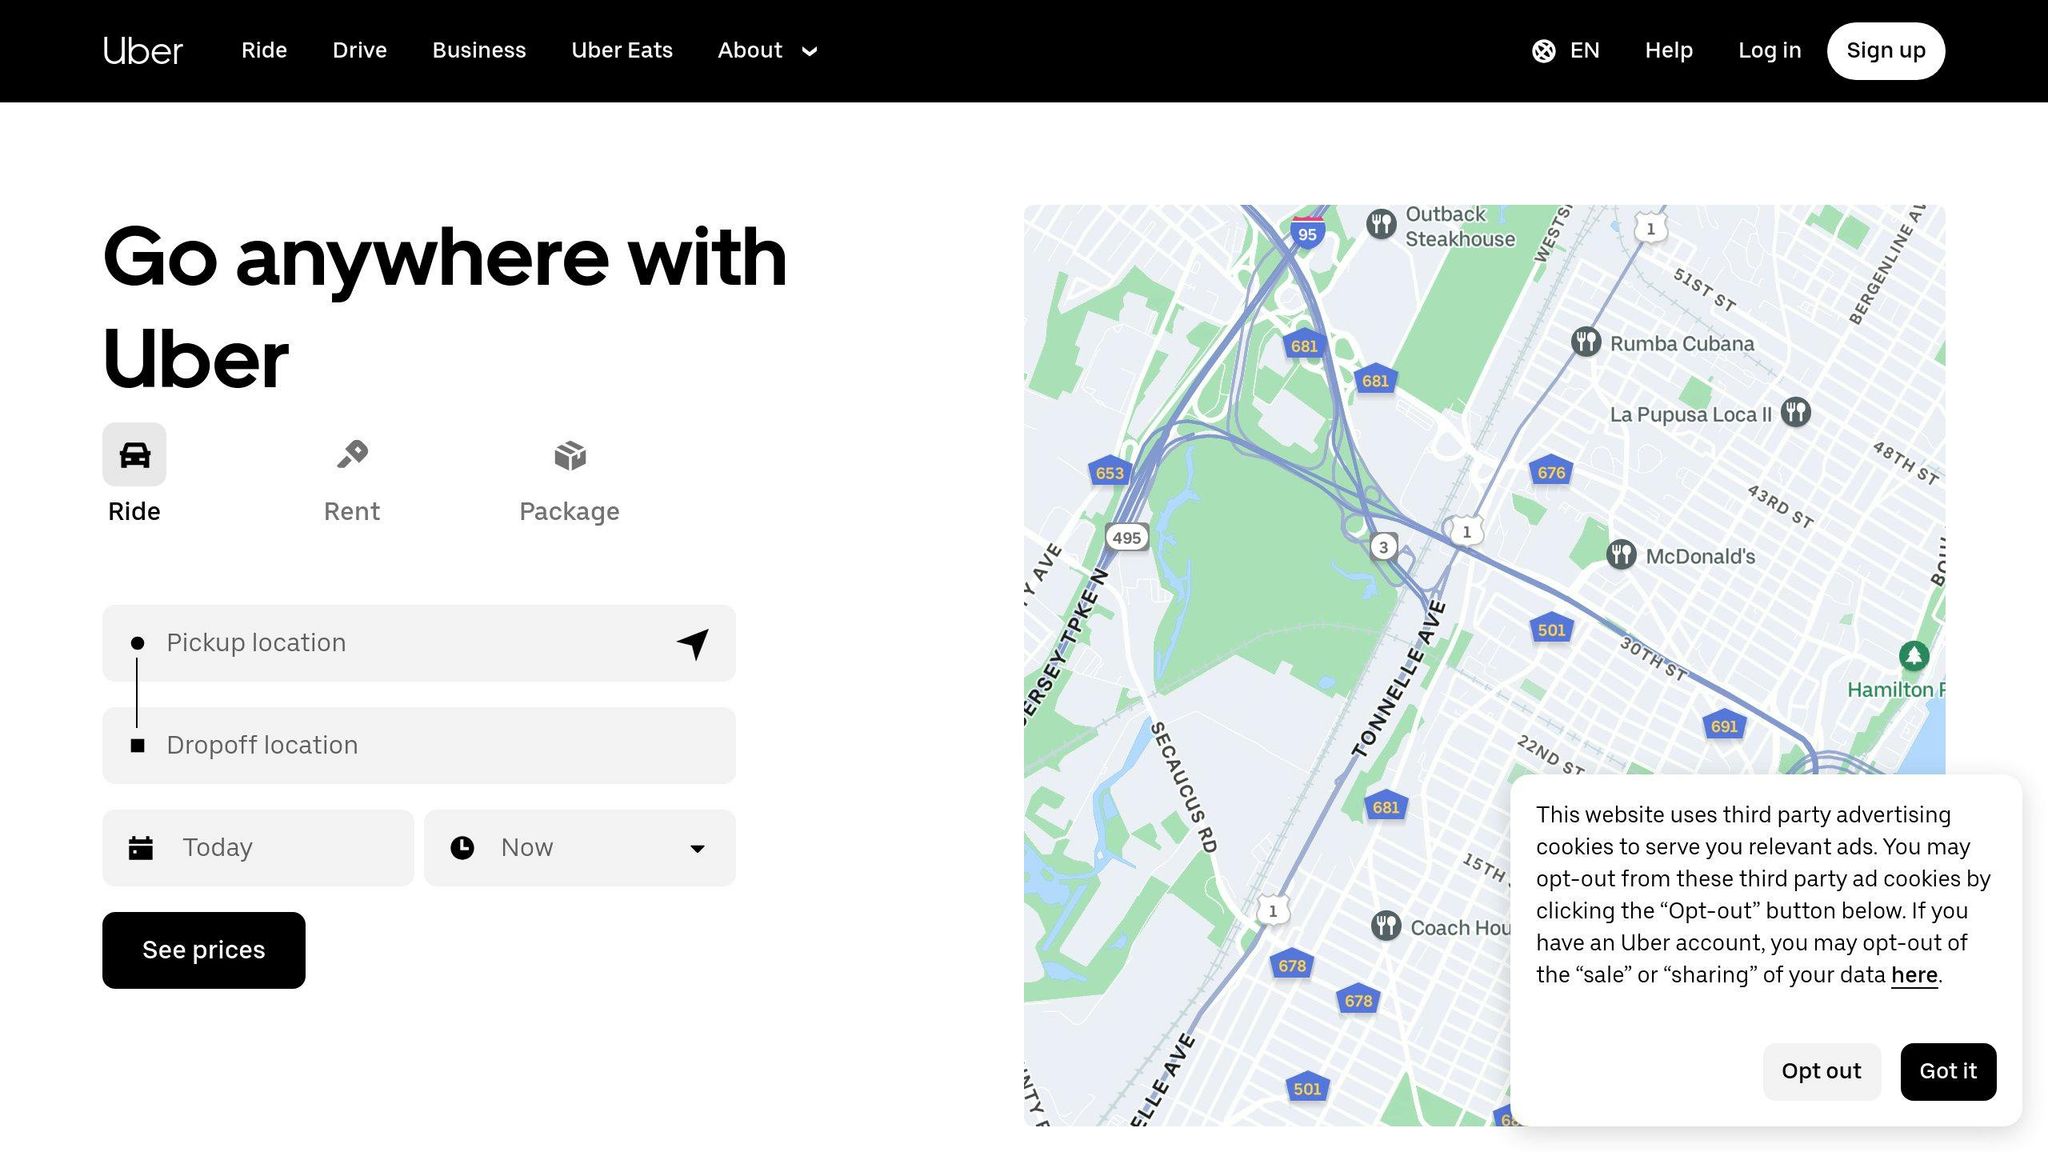This screenshot has width=2048, height=1152.
Task: Open the Today date picker
Action: click(258, 848)
